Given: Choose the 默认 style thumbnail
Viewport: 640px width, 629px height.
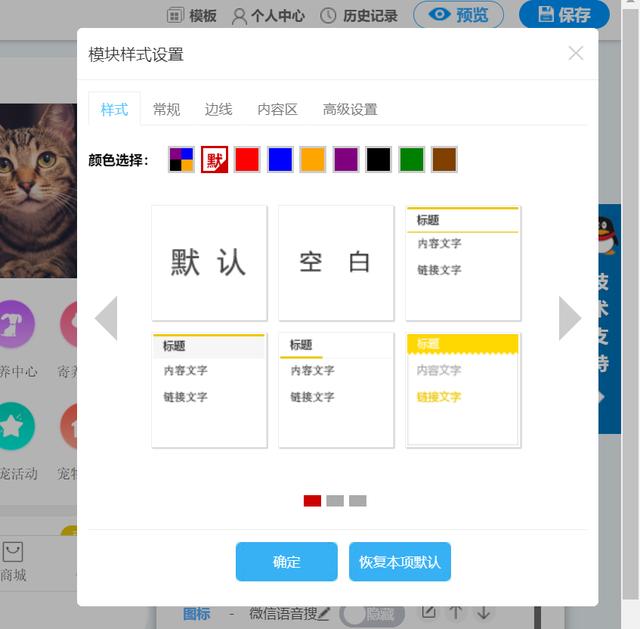Looking at the screenshot, I should (x=209, y=263).
